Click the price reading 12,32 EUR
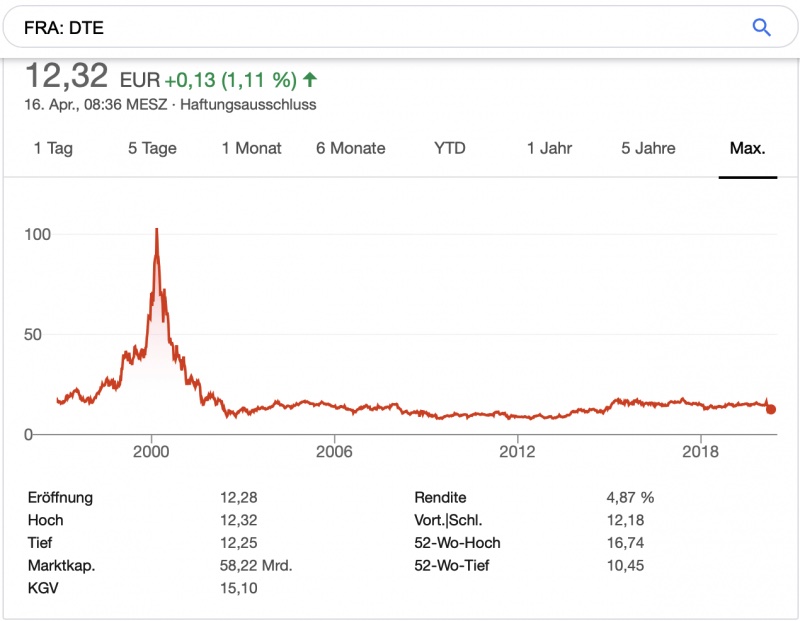The width and height of the screenshot is (800, 621). coord(85,75)
